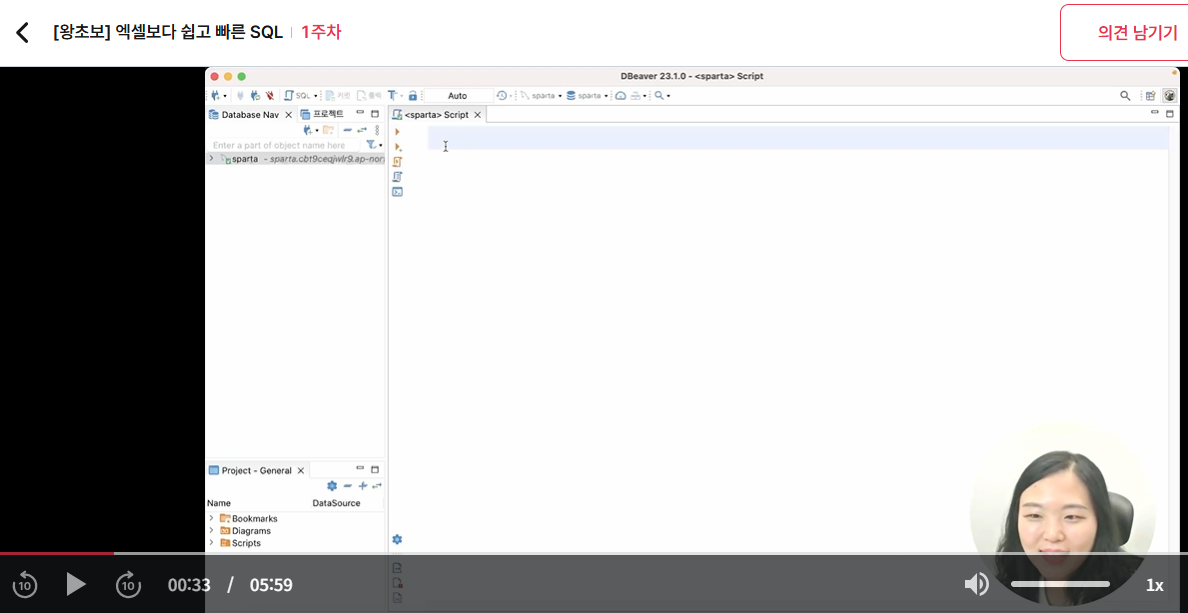
Task: Click the object name filter field
Action: pos(284,145)
